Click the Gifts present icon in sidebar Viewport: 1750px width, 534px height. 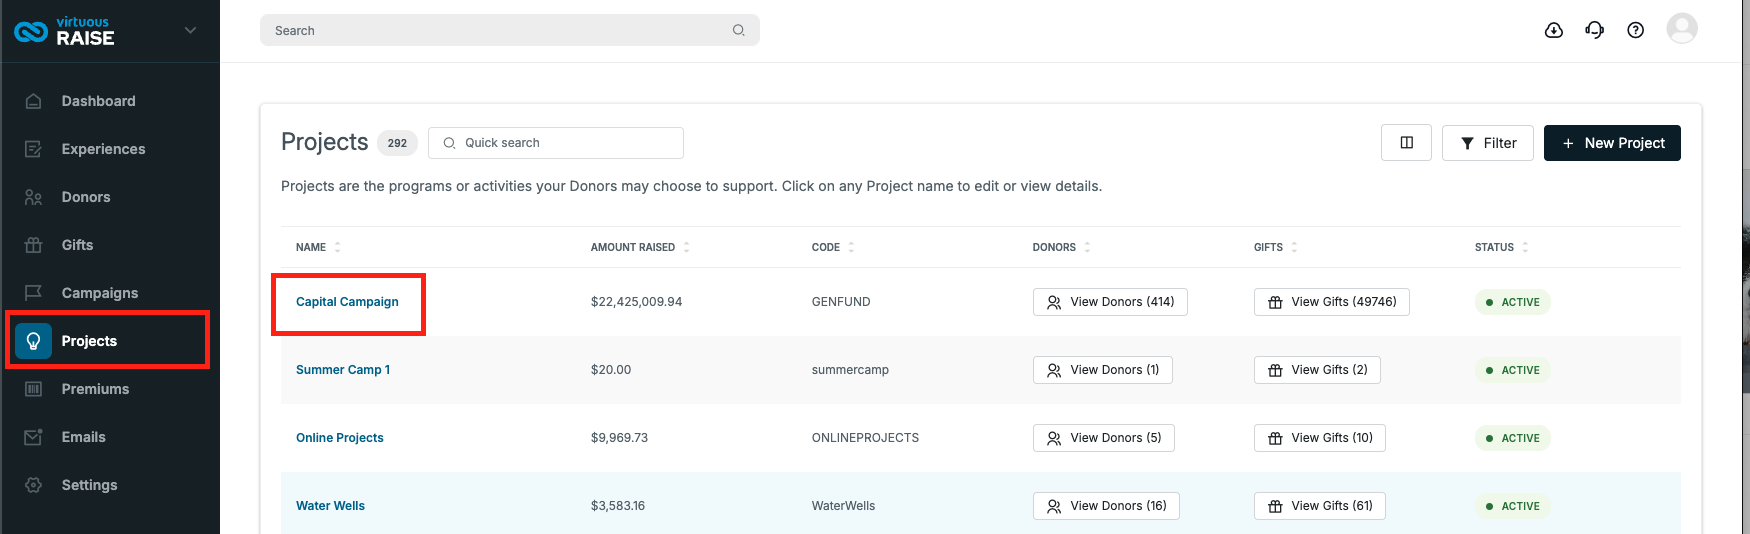coord(33,245)
